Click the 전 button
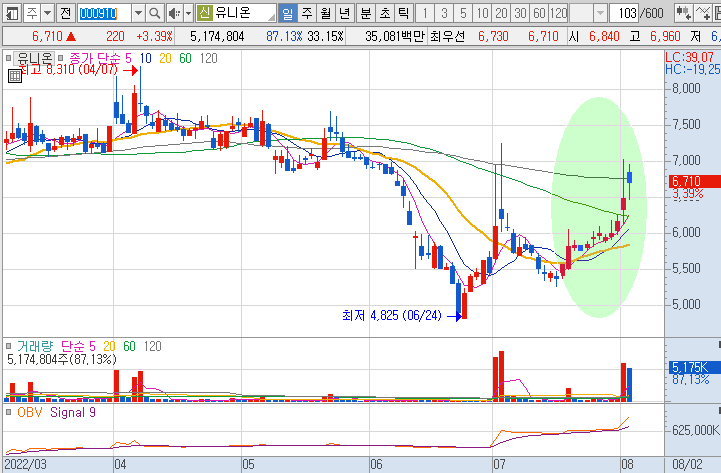The width and height of the screenshot is (721, 473). (x=66, y=13)
